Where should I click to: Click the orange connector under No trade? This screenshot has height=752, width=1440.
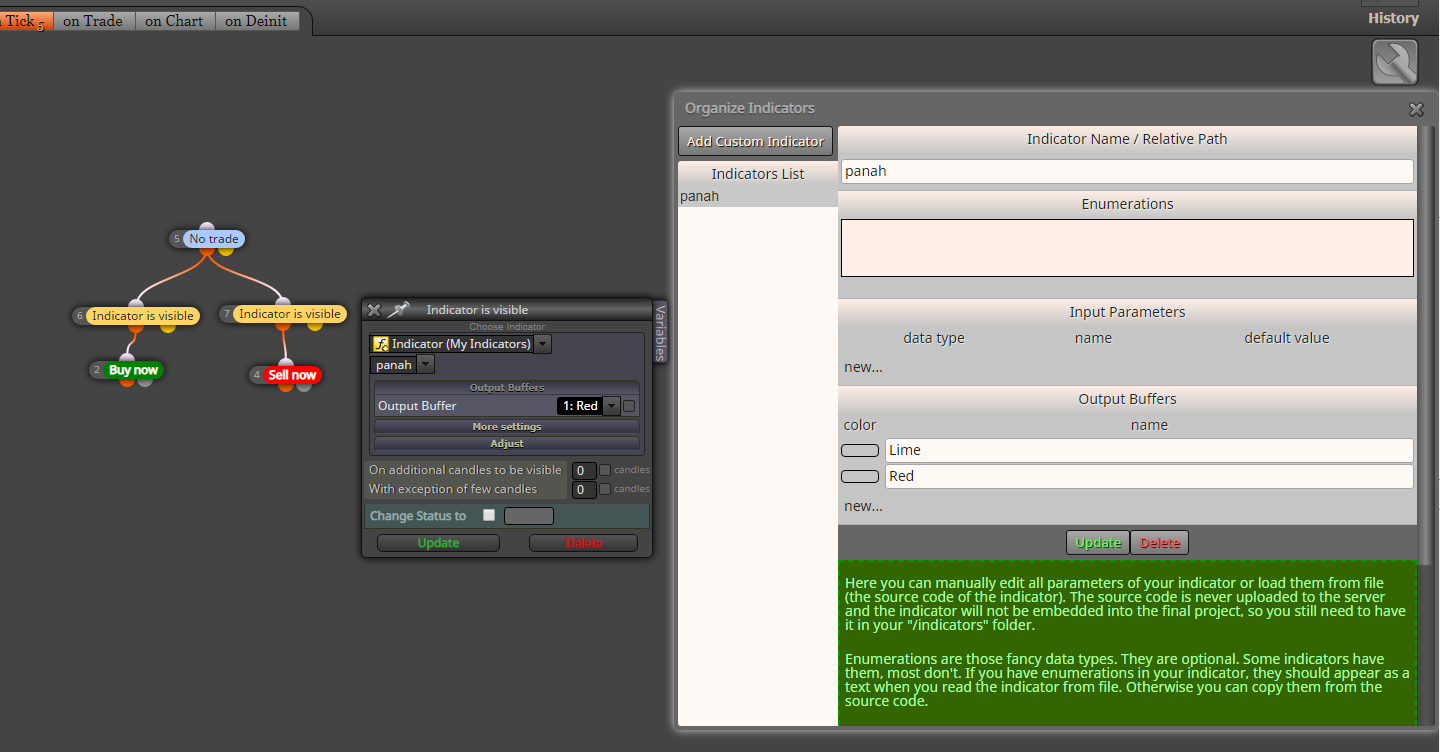[x=207, y=250]
